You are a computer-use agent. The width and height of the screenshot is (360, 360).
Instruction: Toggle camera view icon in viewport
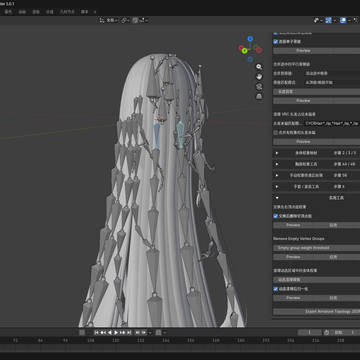[x=259, y=87]
